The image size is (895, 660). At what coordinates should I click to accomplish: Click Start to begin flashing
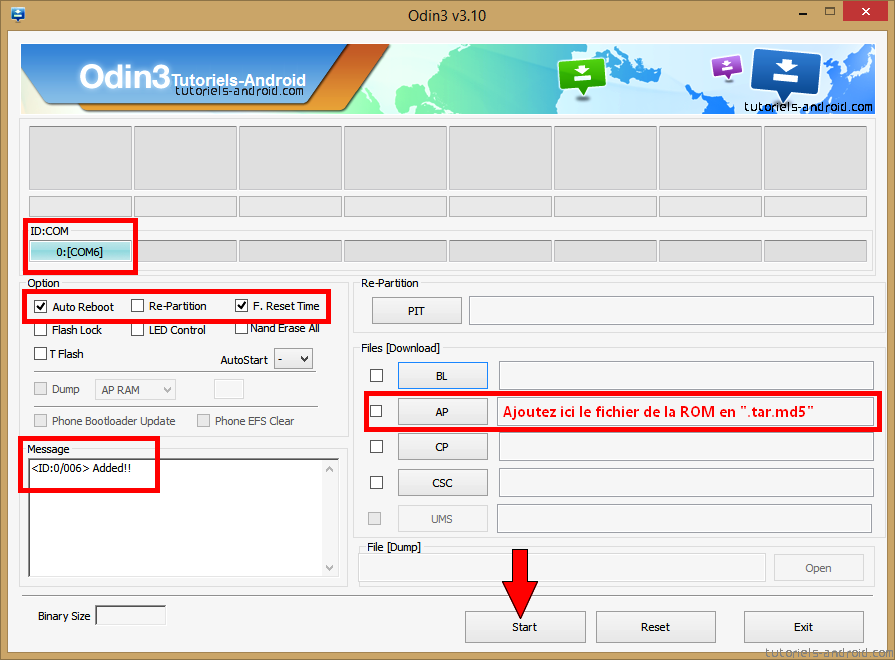point(525,627)
